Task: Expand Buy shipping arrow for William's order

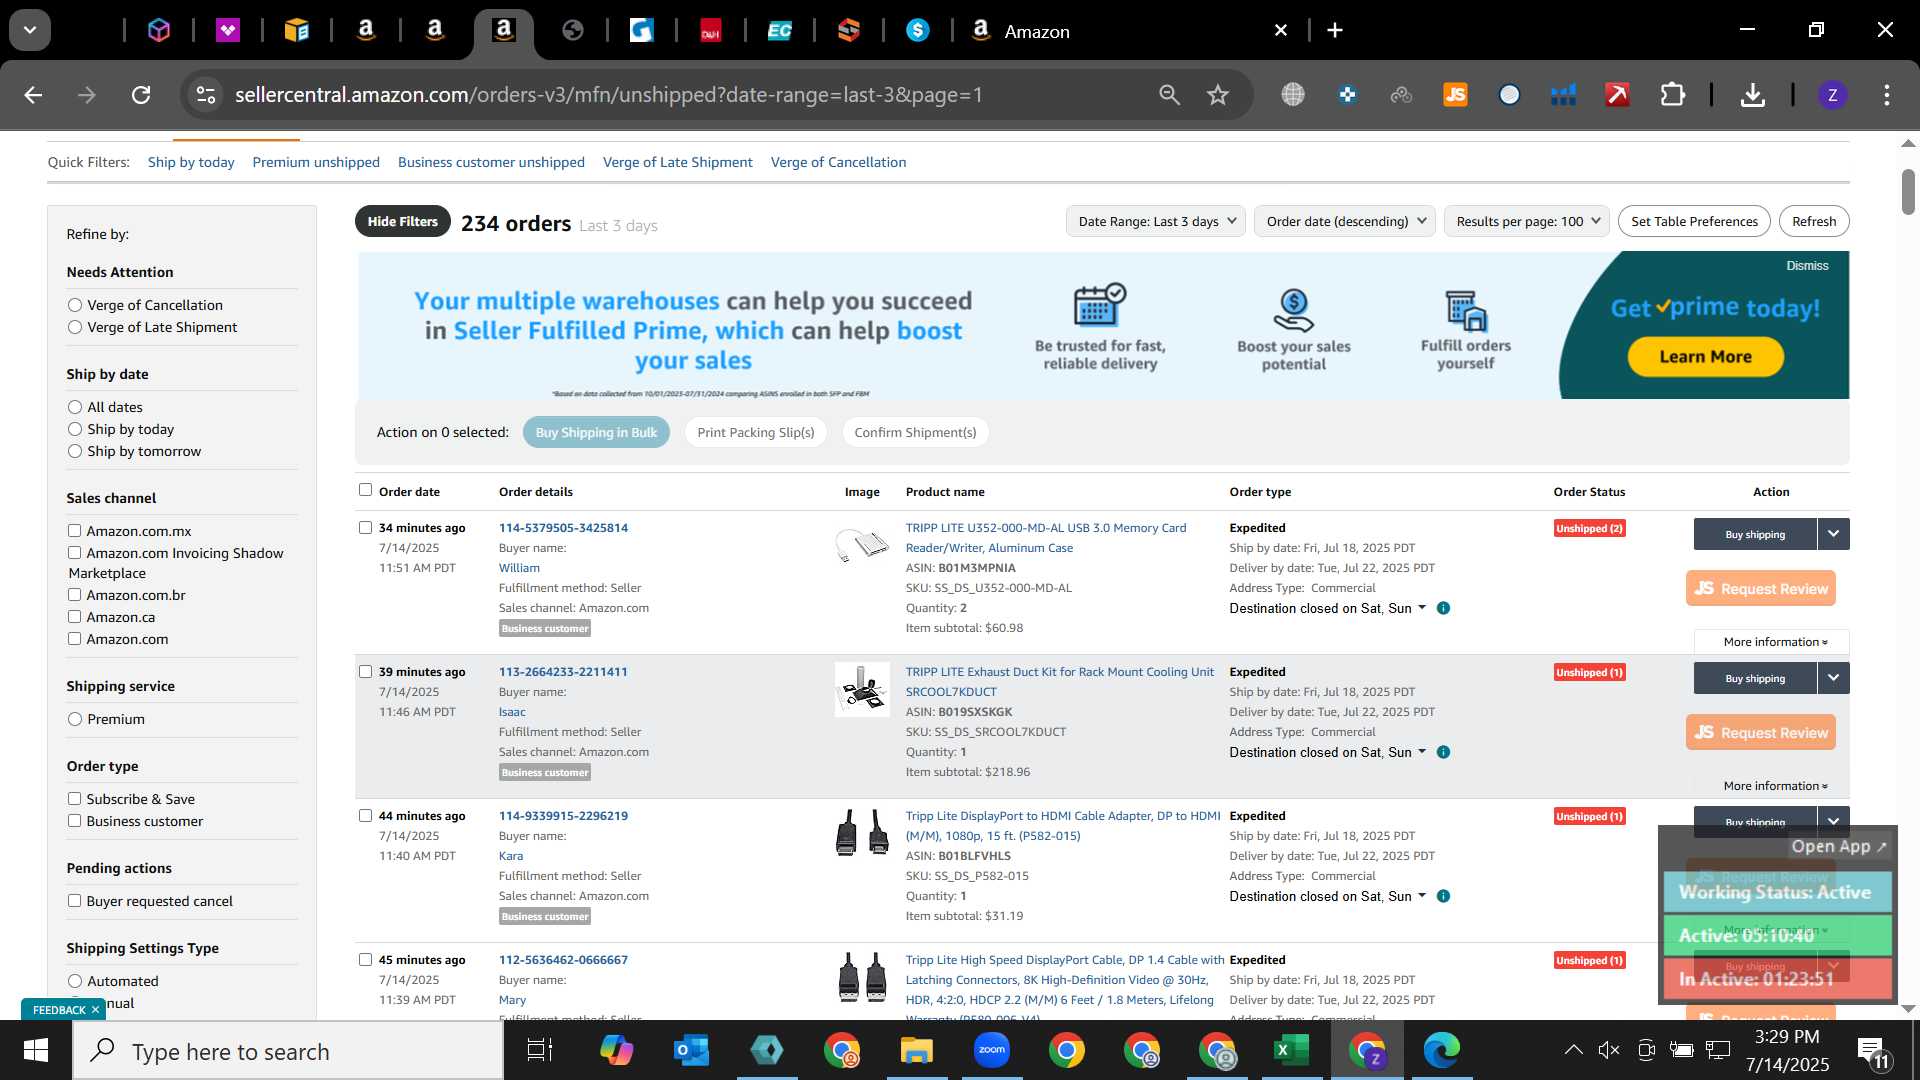Action: pyautogui.click(x=1833, y=534)
